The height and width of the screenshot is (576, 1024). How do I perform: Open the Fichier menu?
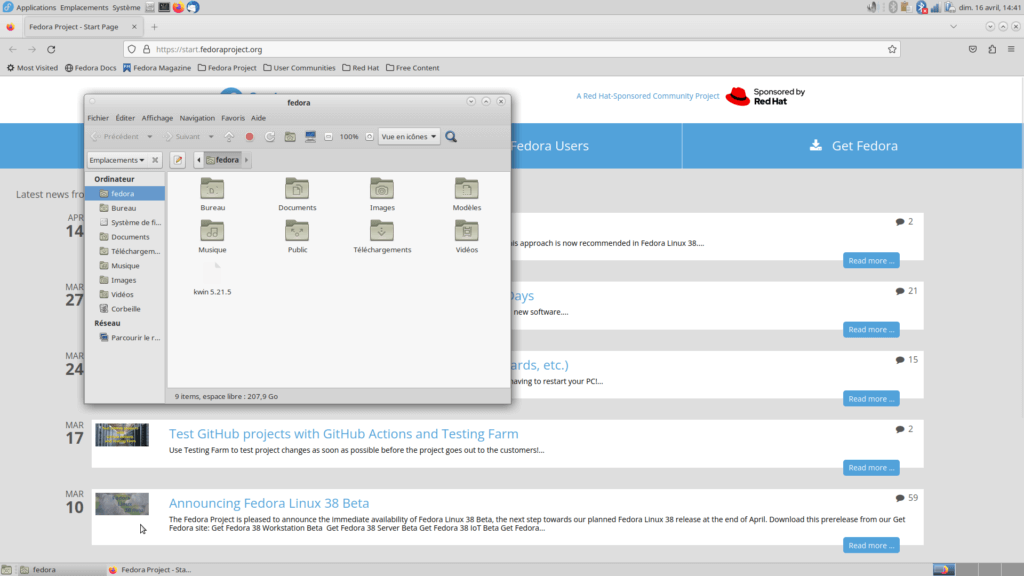point(98,118)
